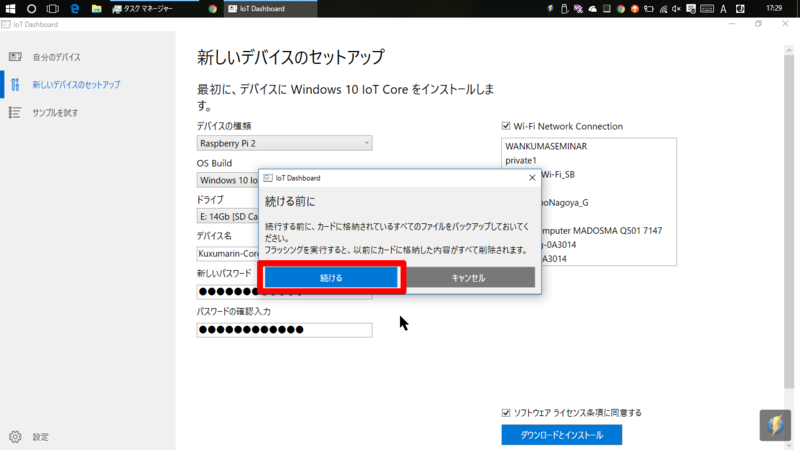Open OneDrive cloud tray icon
The image size is (800, 450).
click(592, 8)
